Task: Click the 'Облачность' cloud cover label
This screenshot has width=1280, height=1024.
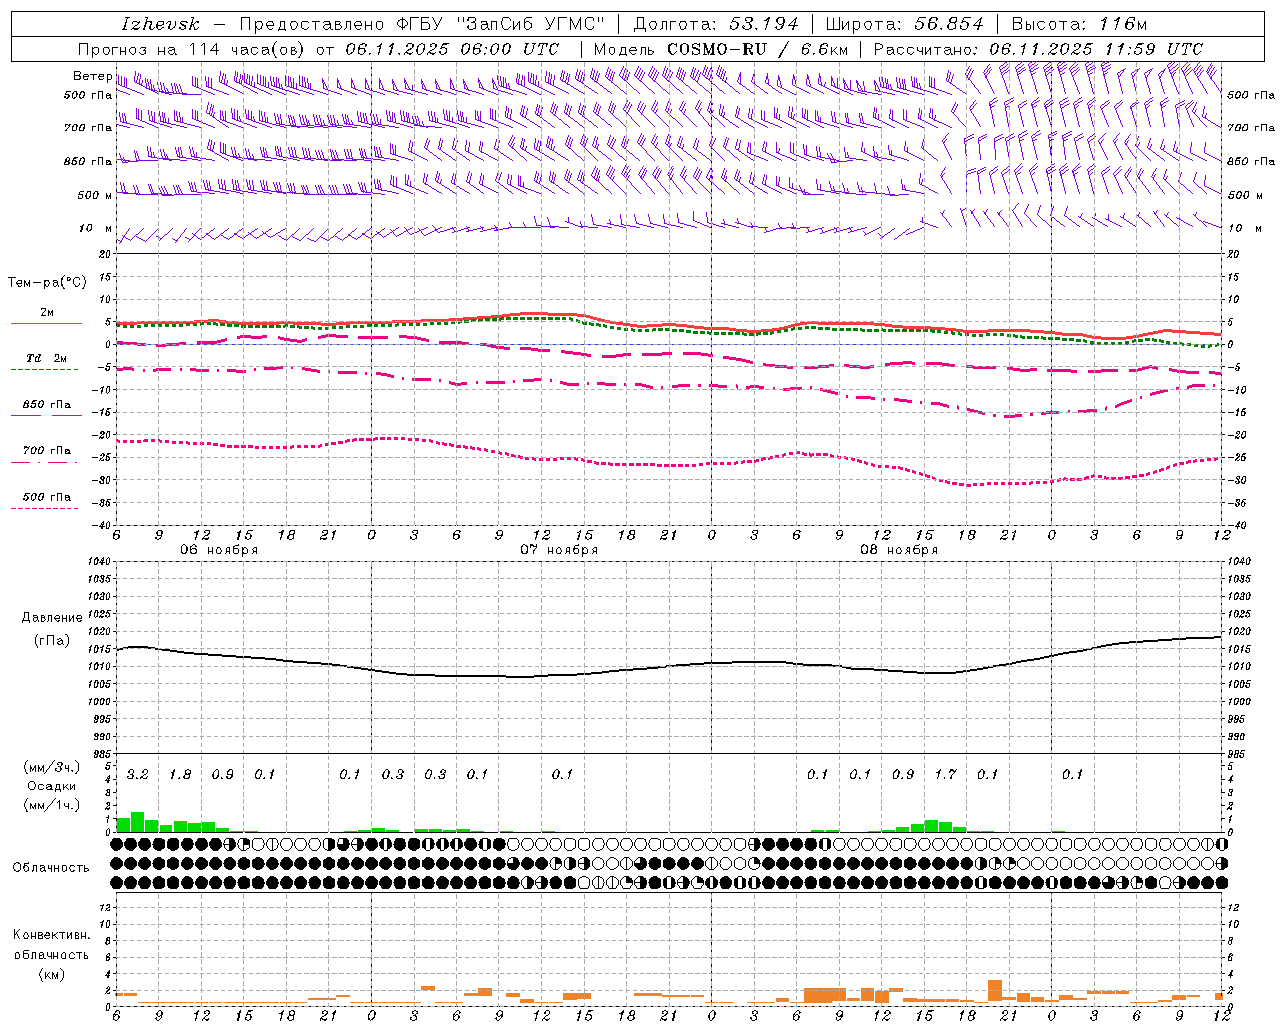Action: (51, 868)
